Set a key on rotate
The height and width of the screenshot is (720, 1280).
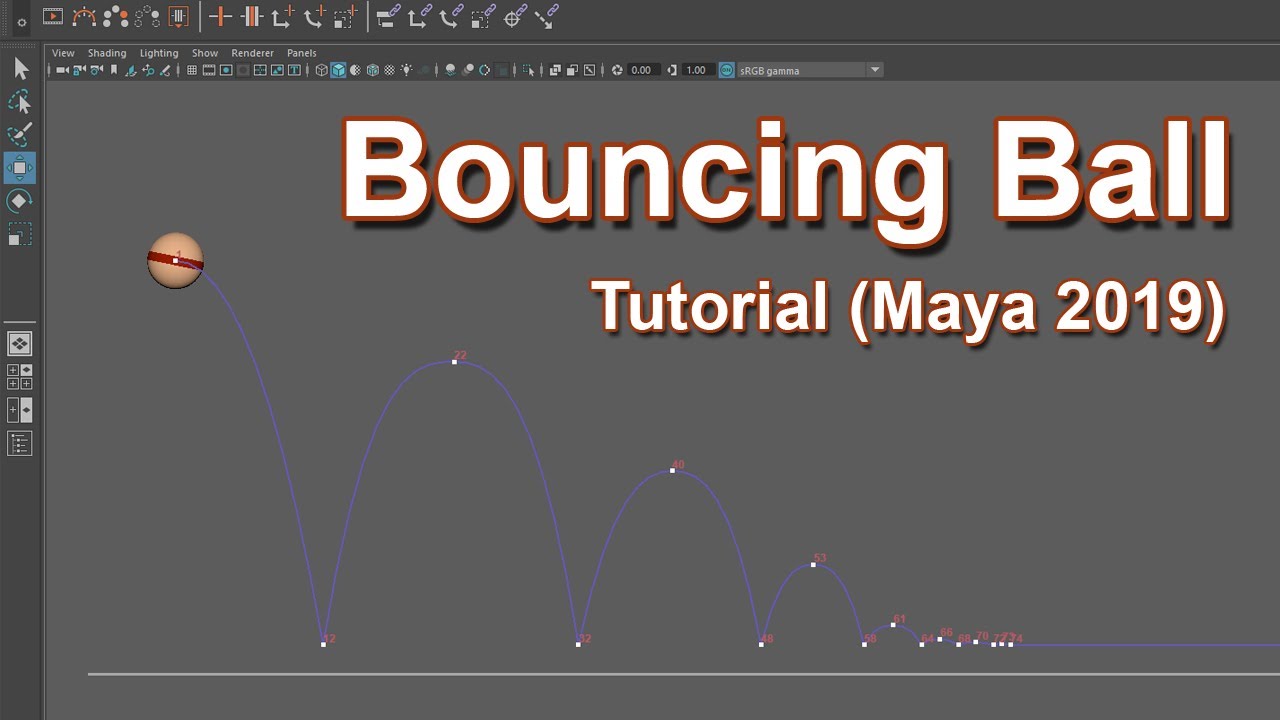pyautogui.click(x=314, y=16)
